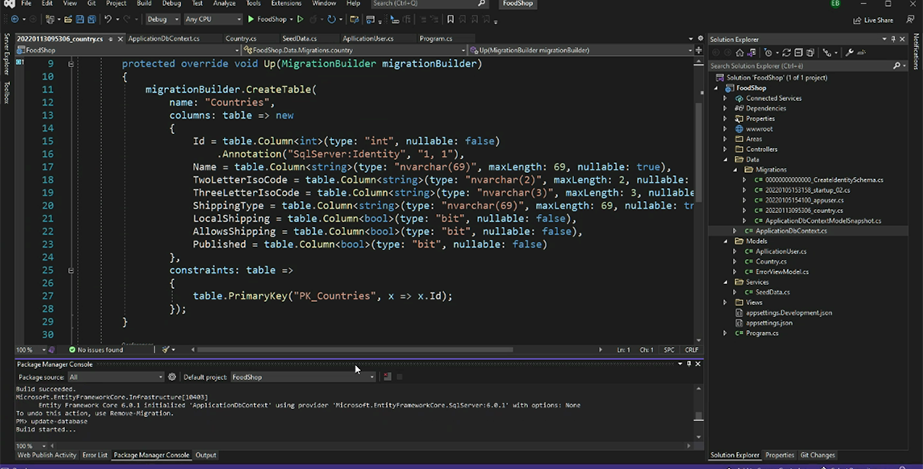Image resolution: width=923 pixels, height=469 pixels.
Task: Click the editor horizontal scrollbar
Action: click(x=355, y=350)
